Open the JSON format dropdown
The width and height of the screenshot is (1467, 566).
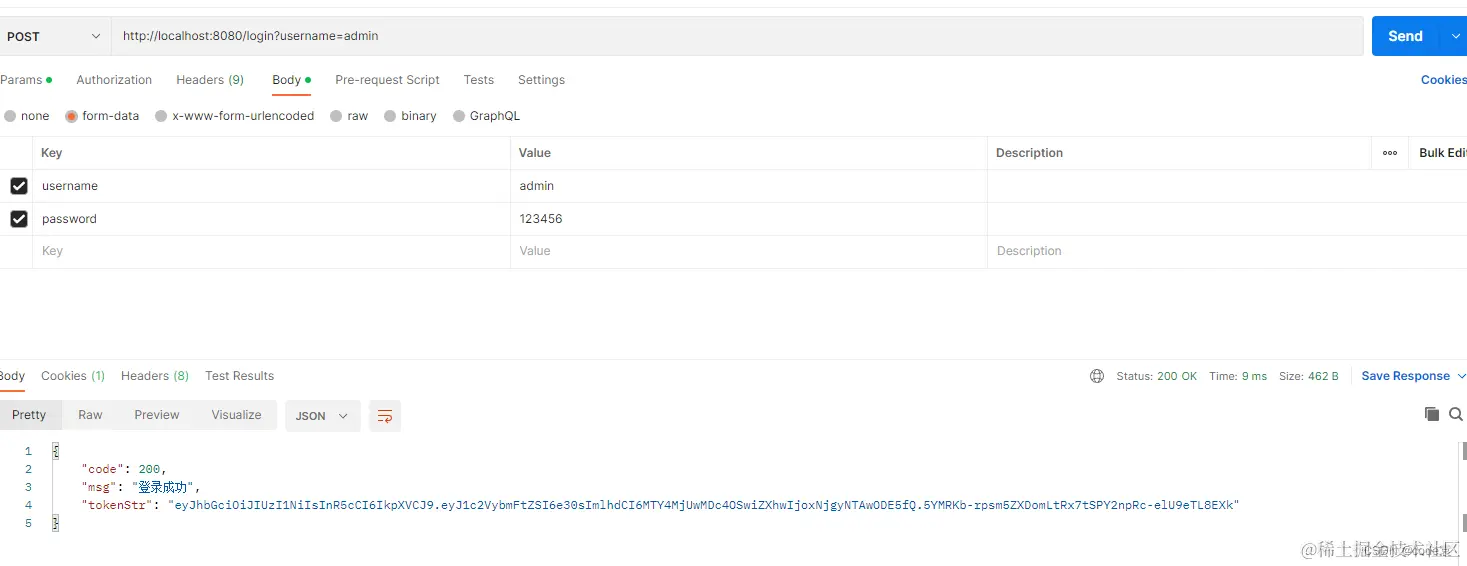(x=322, y=416)
